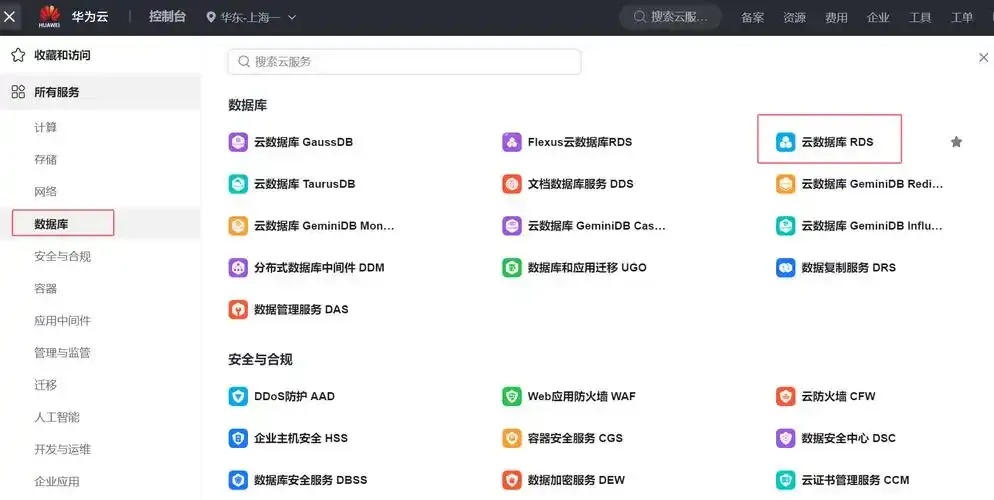This screenshot has width=994, height=500.
Task: Click the location pin icon for region
Action: pos(211,17)
